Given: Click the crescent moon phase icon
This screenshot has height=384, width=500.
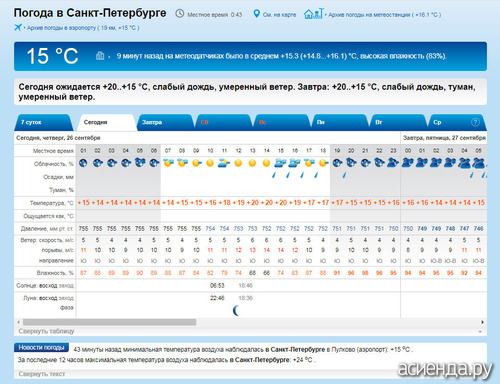Looking at the screenshot, I should pos(236,311).
